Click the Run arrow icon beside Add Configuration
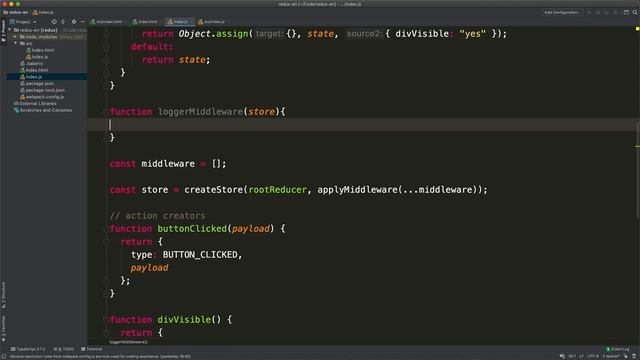640x360 pixels. pyautogui.click(x=589, y=12)
